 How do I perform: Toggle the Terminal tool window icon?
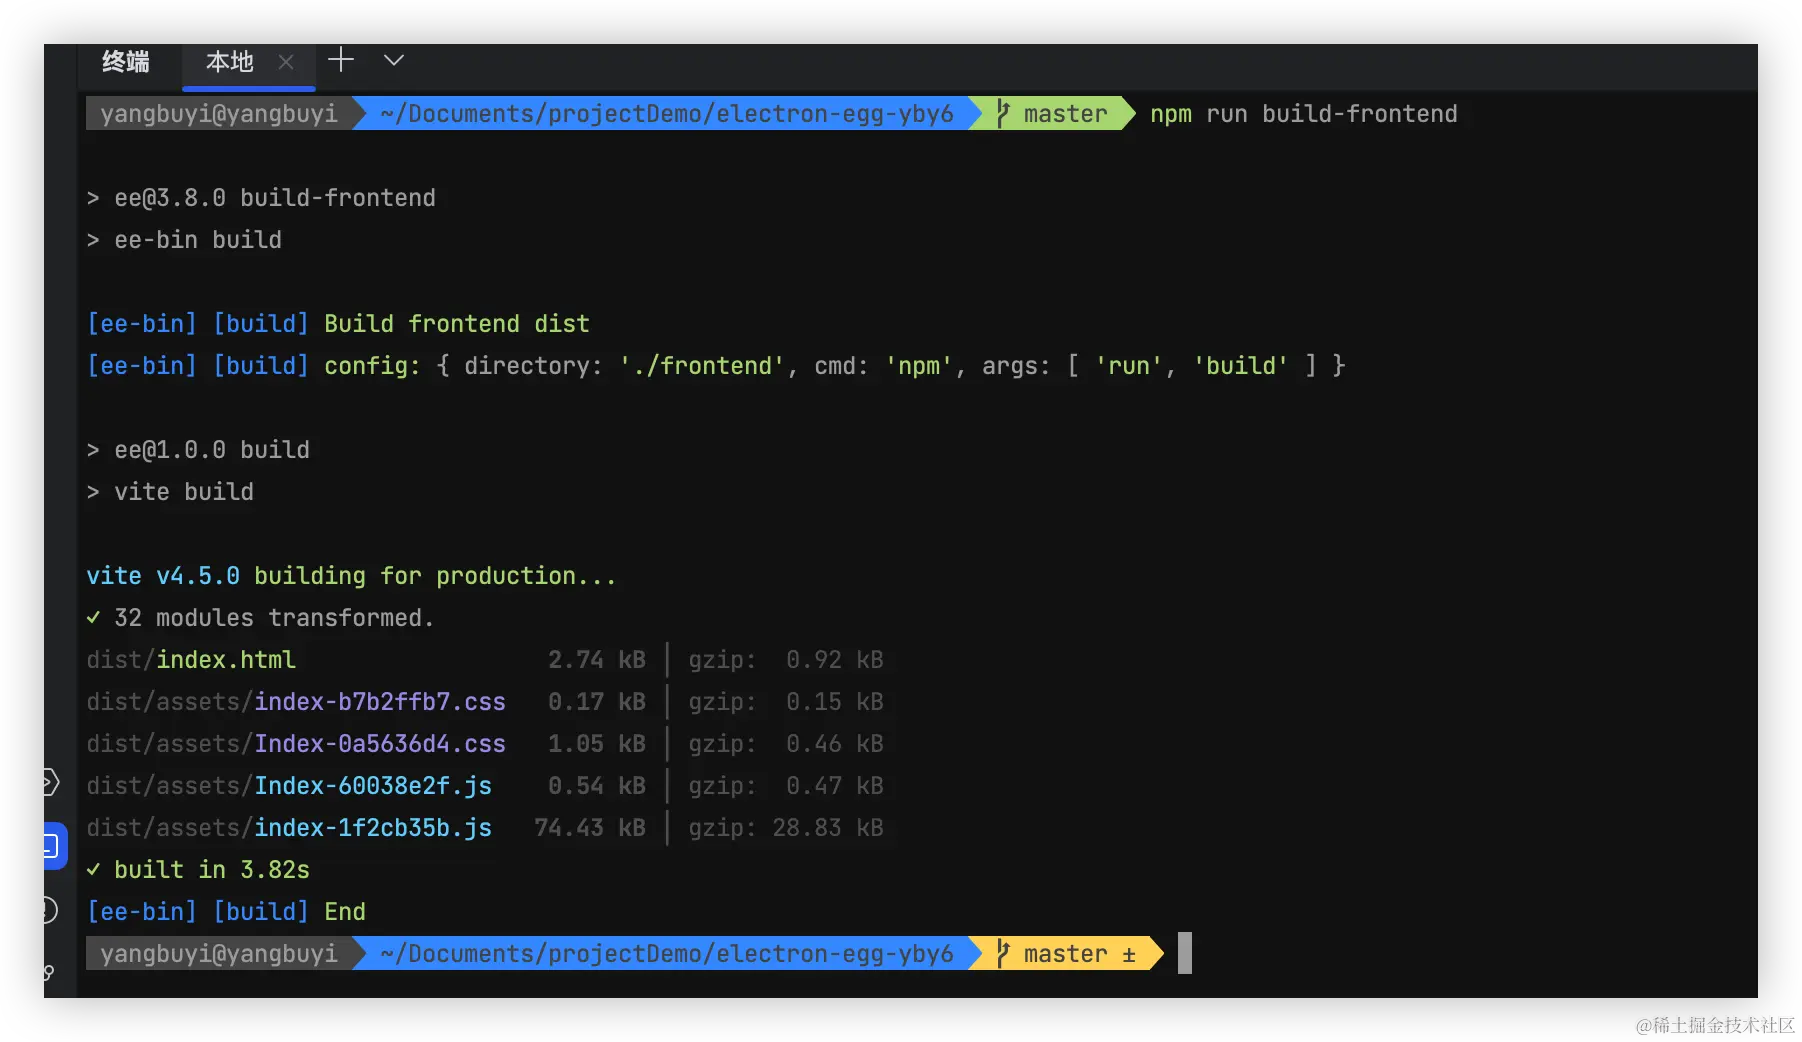click(x=53, y=846)
